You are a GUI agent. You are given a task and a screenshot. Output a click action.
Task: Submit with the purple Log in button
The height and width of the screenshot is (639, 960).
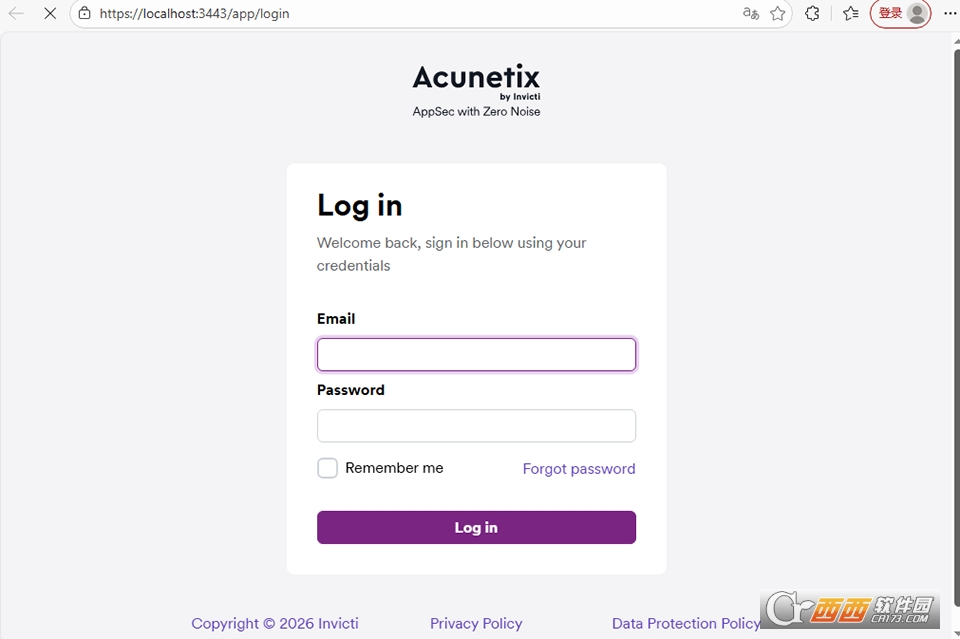coord(476,528)
